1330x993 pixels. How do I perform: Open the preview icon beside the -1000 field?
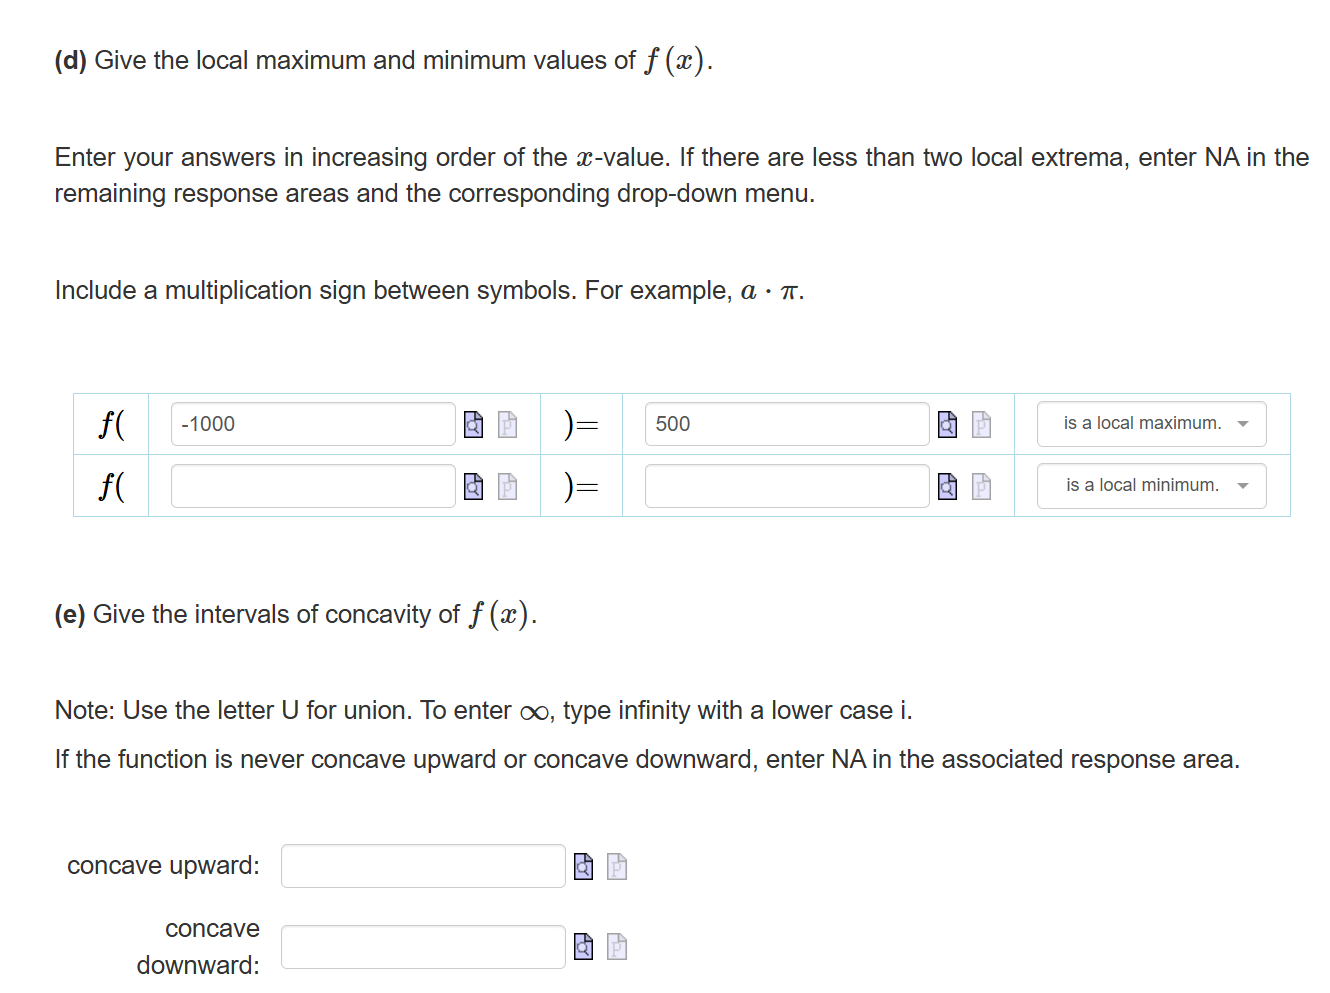(472, 424)
